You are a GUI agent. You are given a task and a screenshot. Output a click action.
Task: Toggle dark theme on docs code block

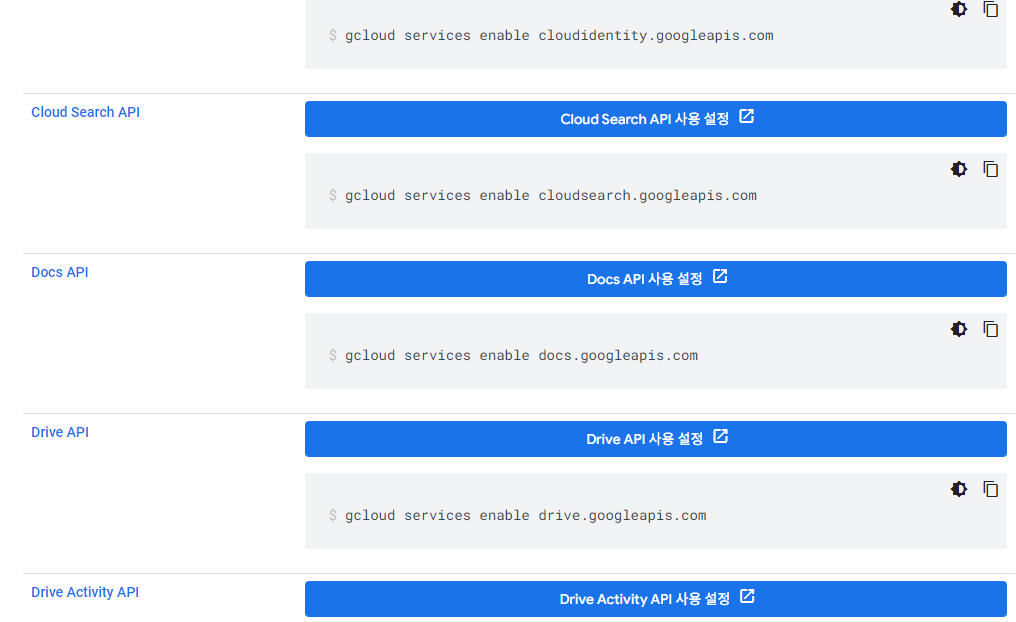959,329
